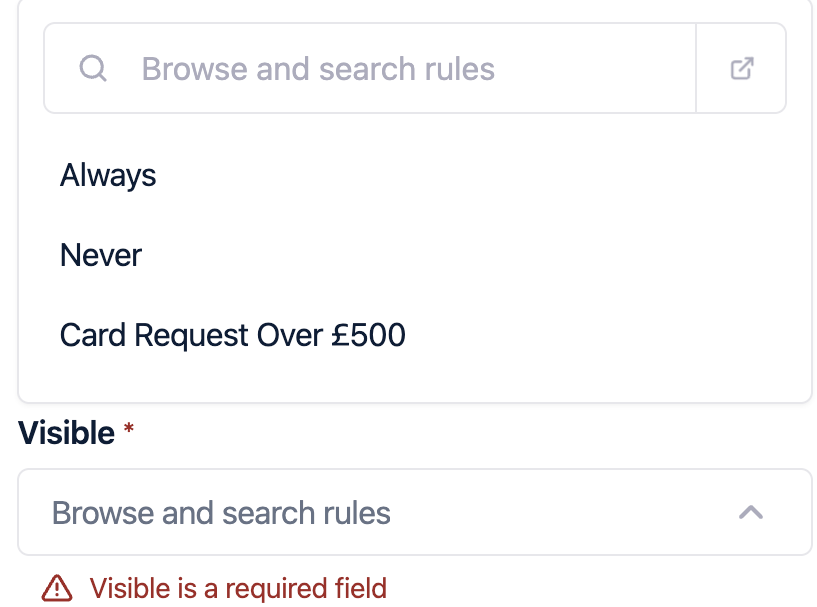Click the red required asterisk
817x607 pixels.
pos(128,432)
